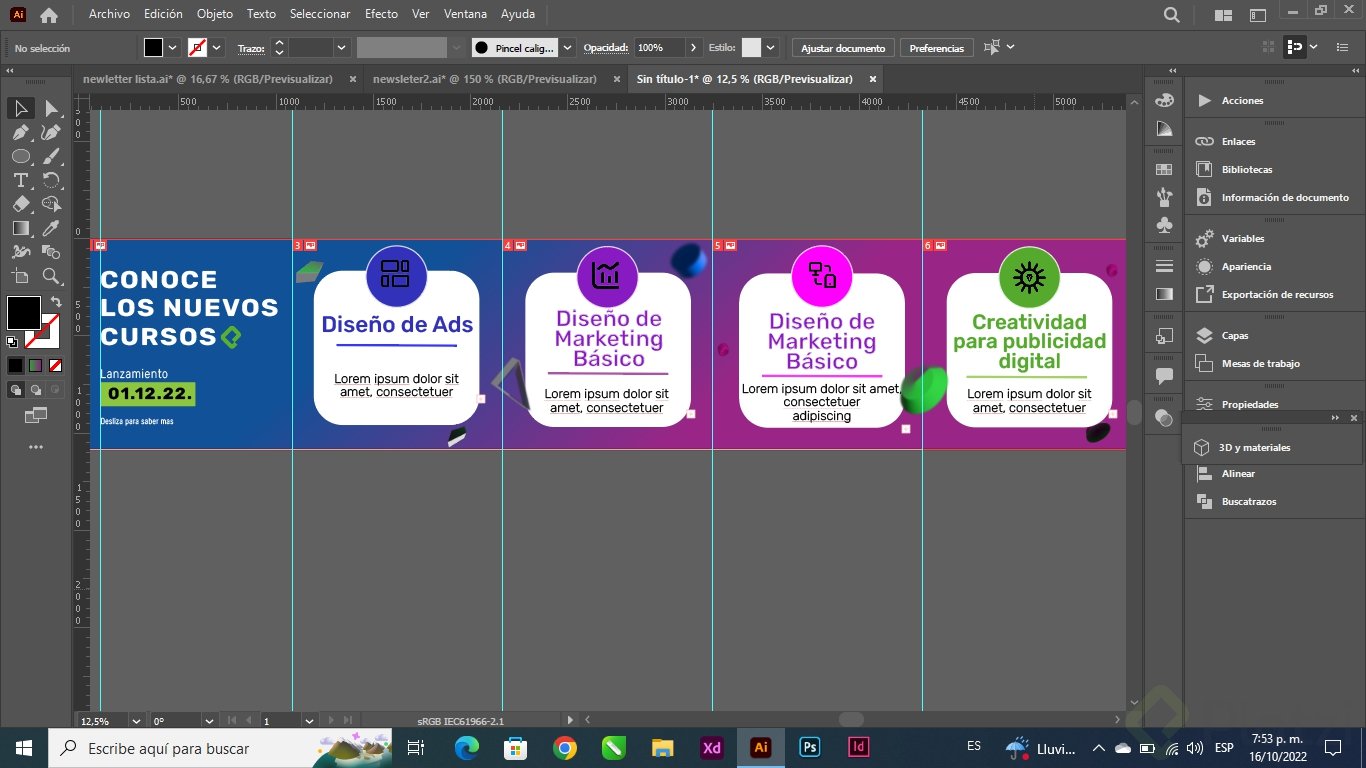Image resolution: width=1366 pixels, height=768 pixels.
Task: Switch to newsleter2.ai document tab
Action: 484,79
